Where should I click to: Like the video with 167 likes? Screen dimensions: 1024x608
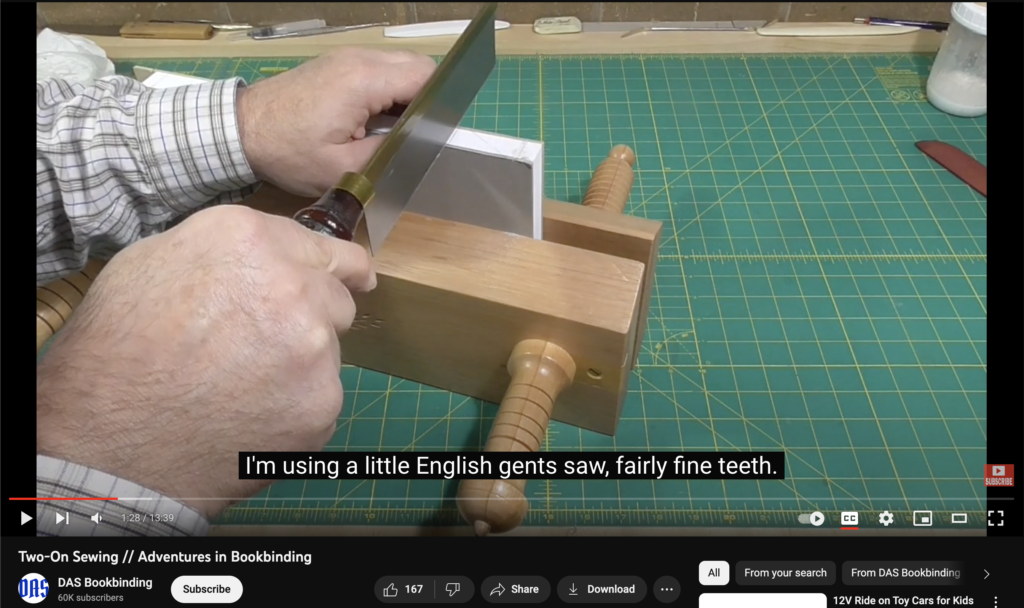403,590
